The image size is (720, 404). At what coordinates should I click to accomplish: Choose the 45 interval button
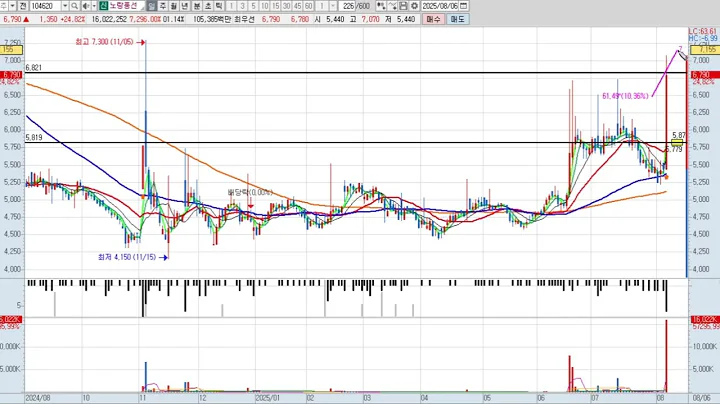(x=298, y=6)
